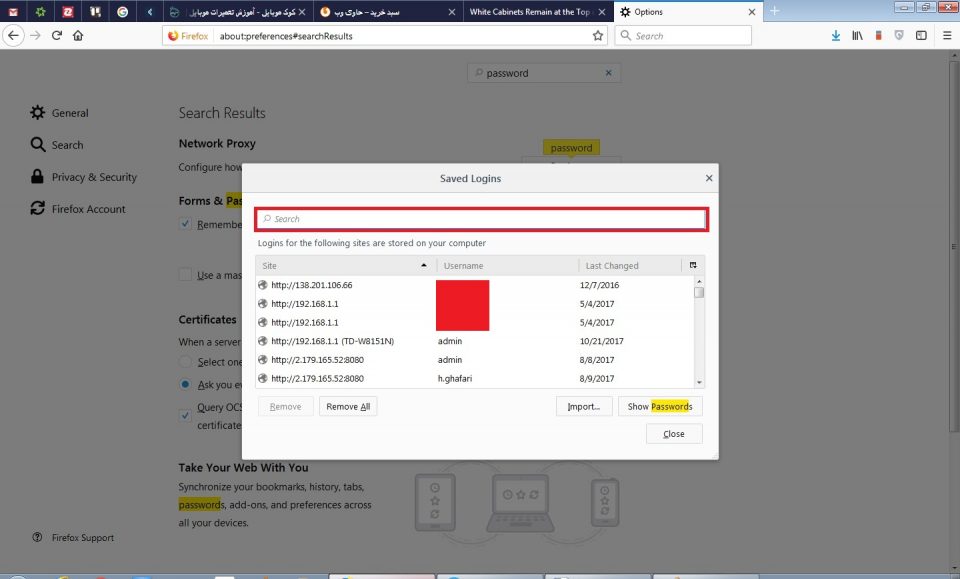Open new tab with plus icon
The height and width of the screenshot is (579, 960).
click(x=774, y=11)
